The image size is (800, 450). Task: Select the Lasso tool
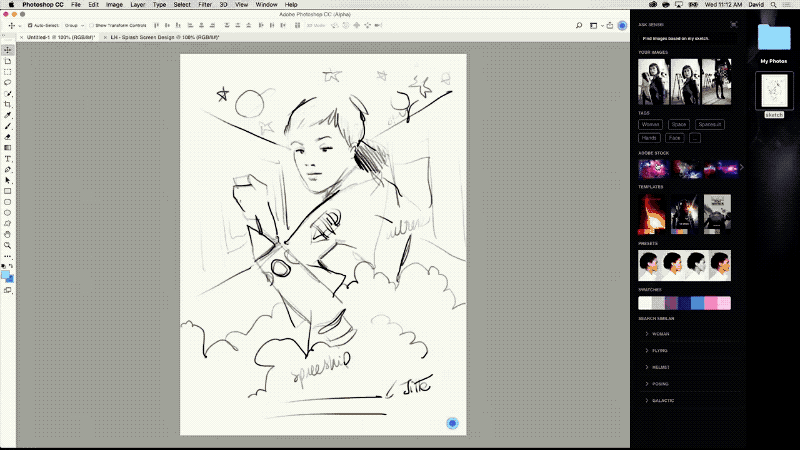coord(8,83)
